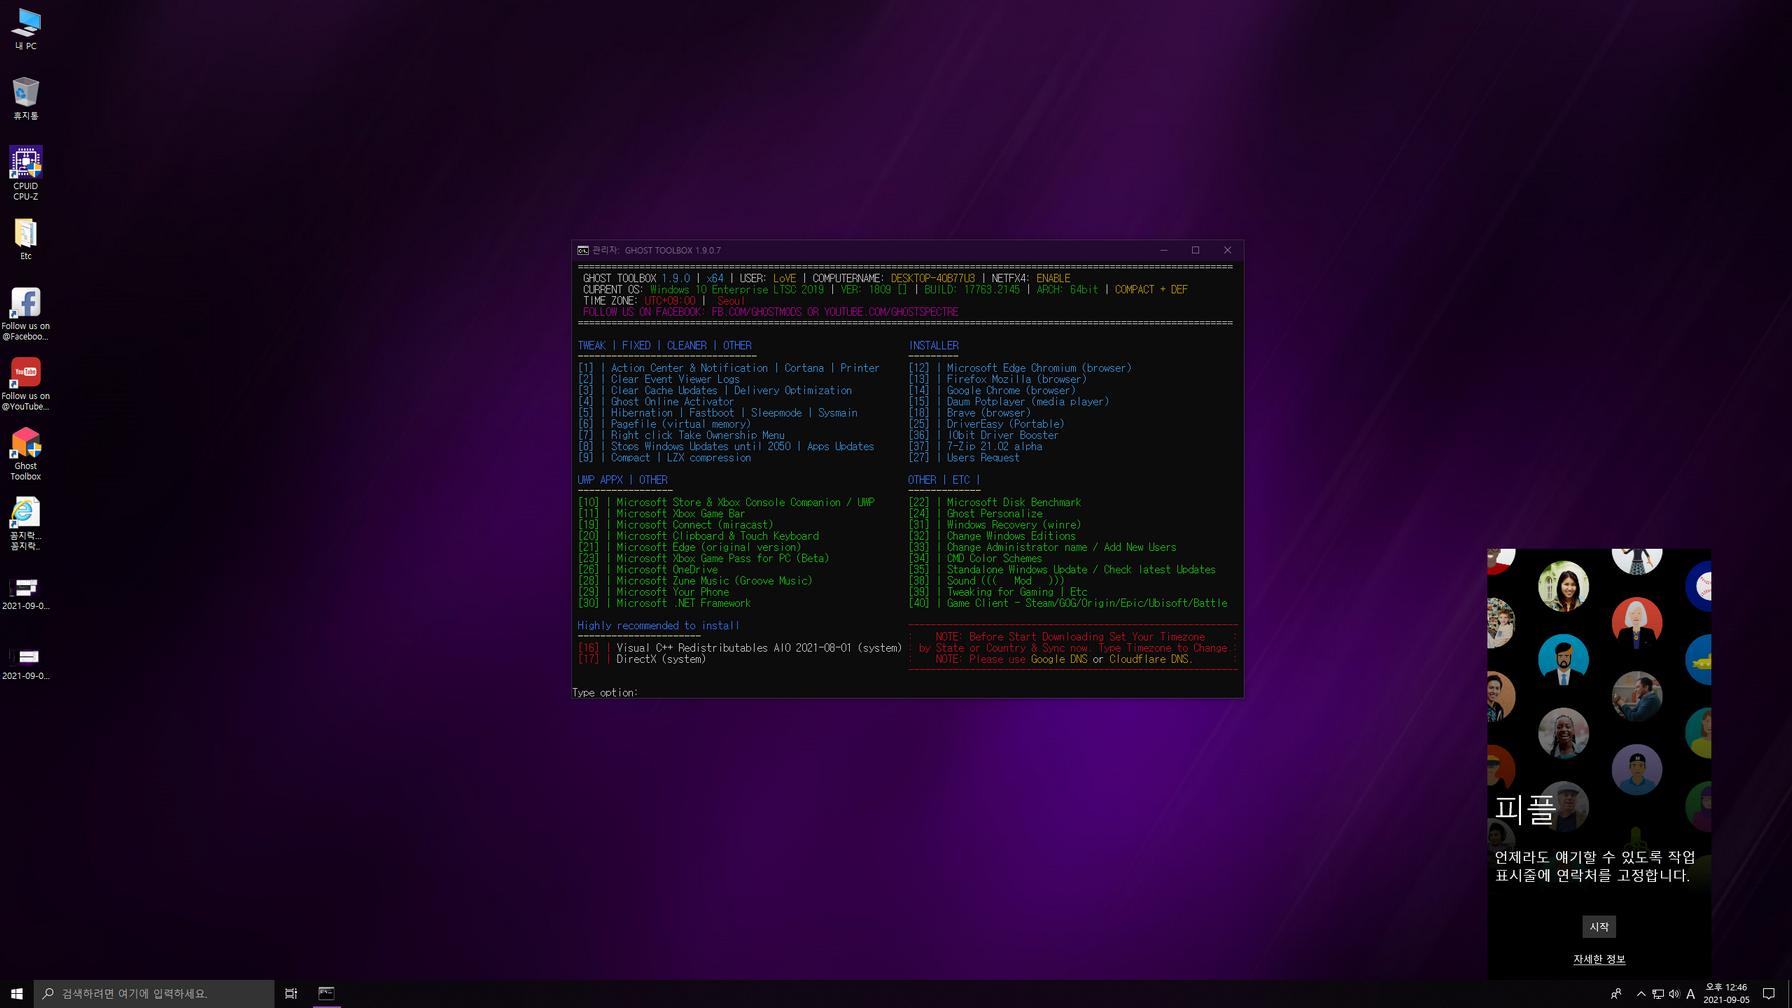Click the Type option prompt line

pyautogui.click(x=605, y=692)
